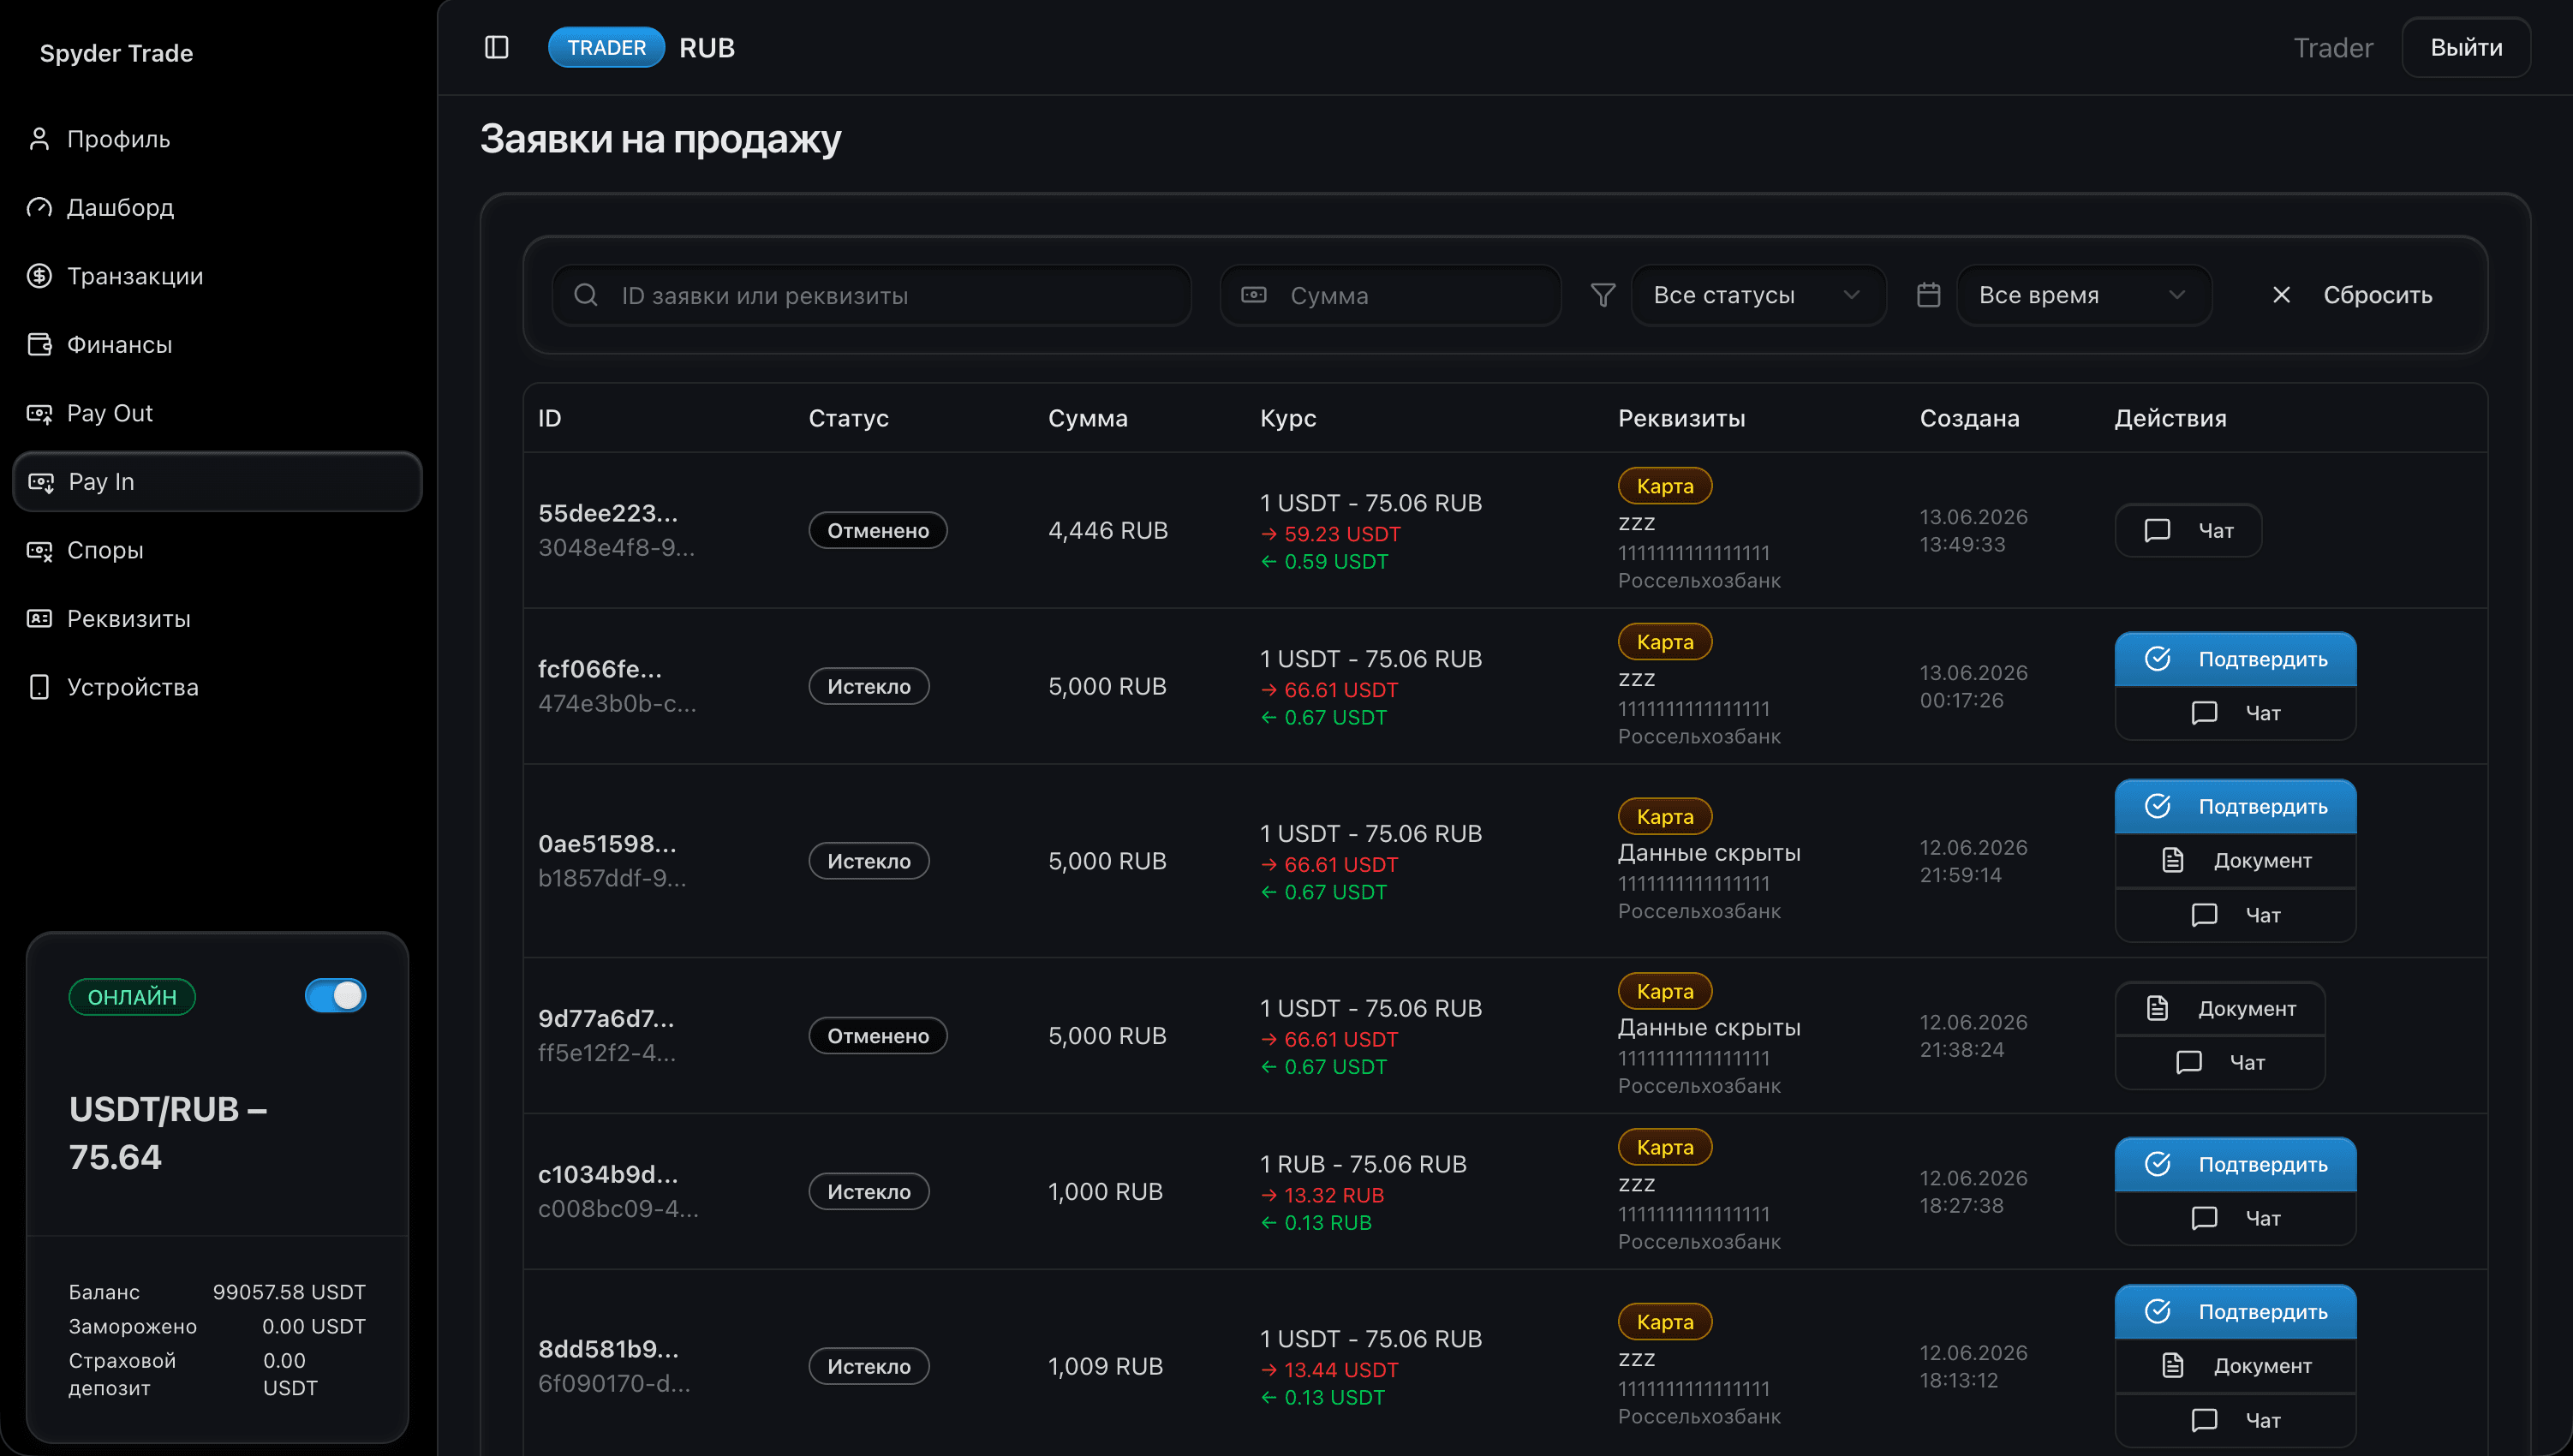The height and width of the screenshot is (1456, 2573).
Task: Click the Pay Out sidebar icon
Action: point(39,413)
